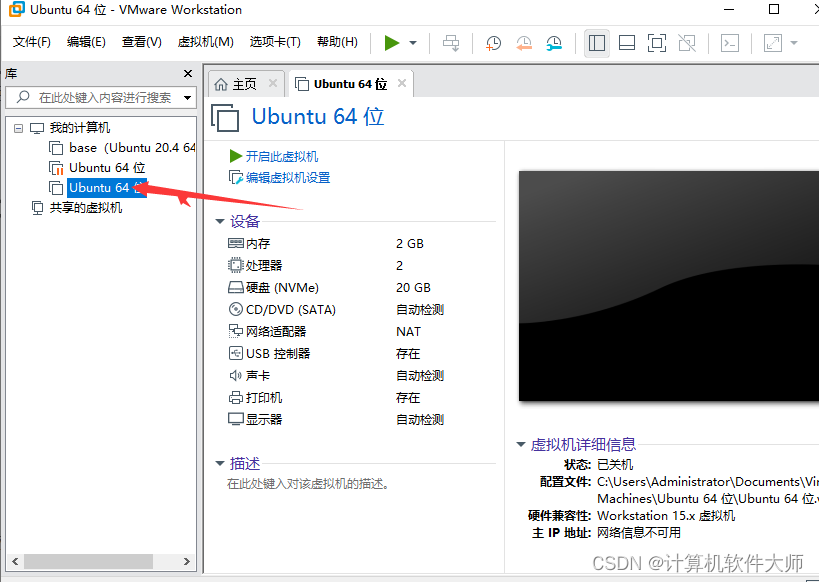
Task: Collapse the 设备 section
Action: [220, 221]
